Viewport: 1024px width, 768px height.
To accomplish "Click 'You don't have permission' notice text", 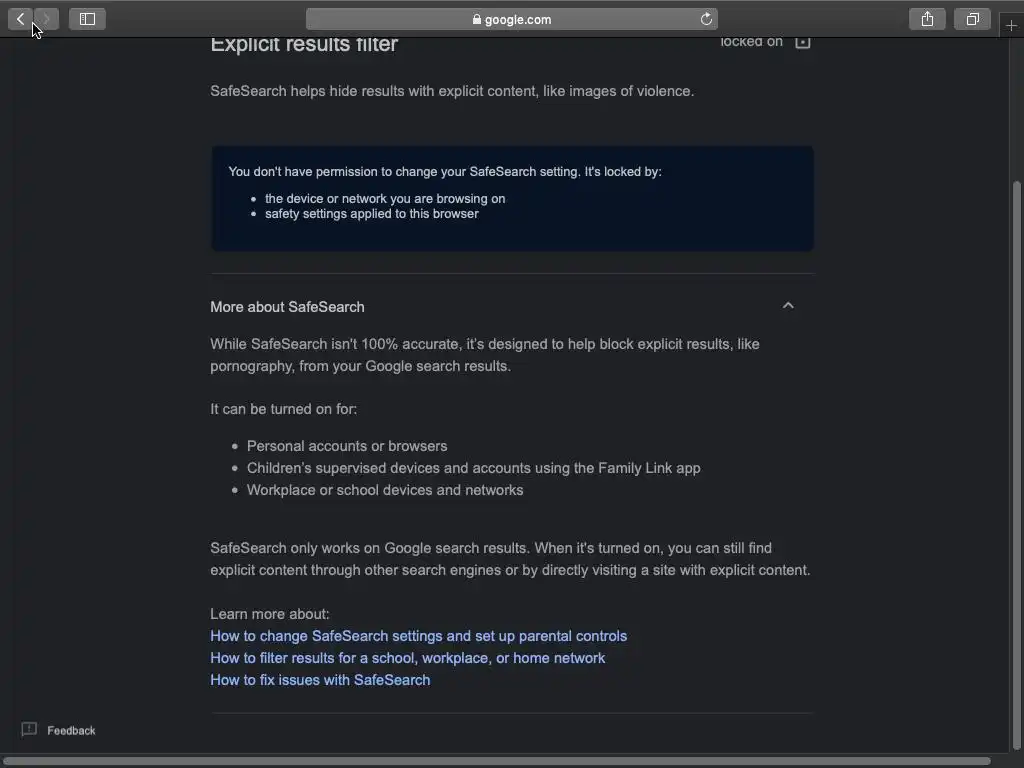I will 445,172.
